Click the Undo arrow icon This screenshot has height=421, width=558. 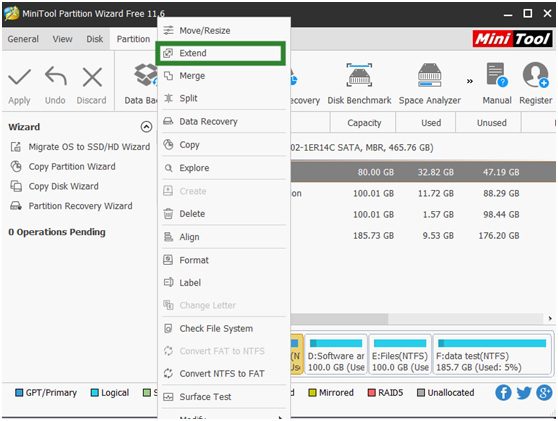56,77
